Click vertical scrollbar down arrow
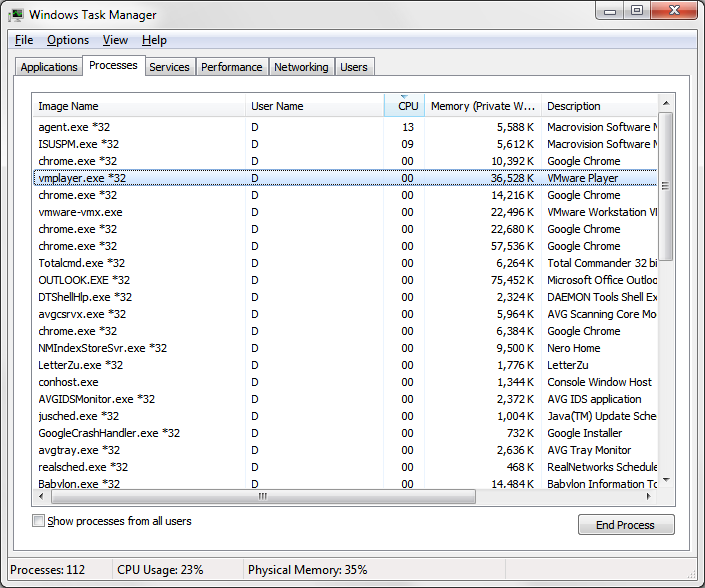Viewport: 705px width, 588px height. pyautogui.click(x=665, y=478)
